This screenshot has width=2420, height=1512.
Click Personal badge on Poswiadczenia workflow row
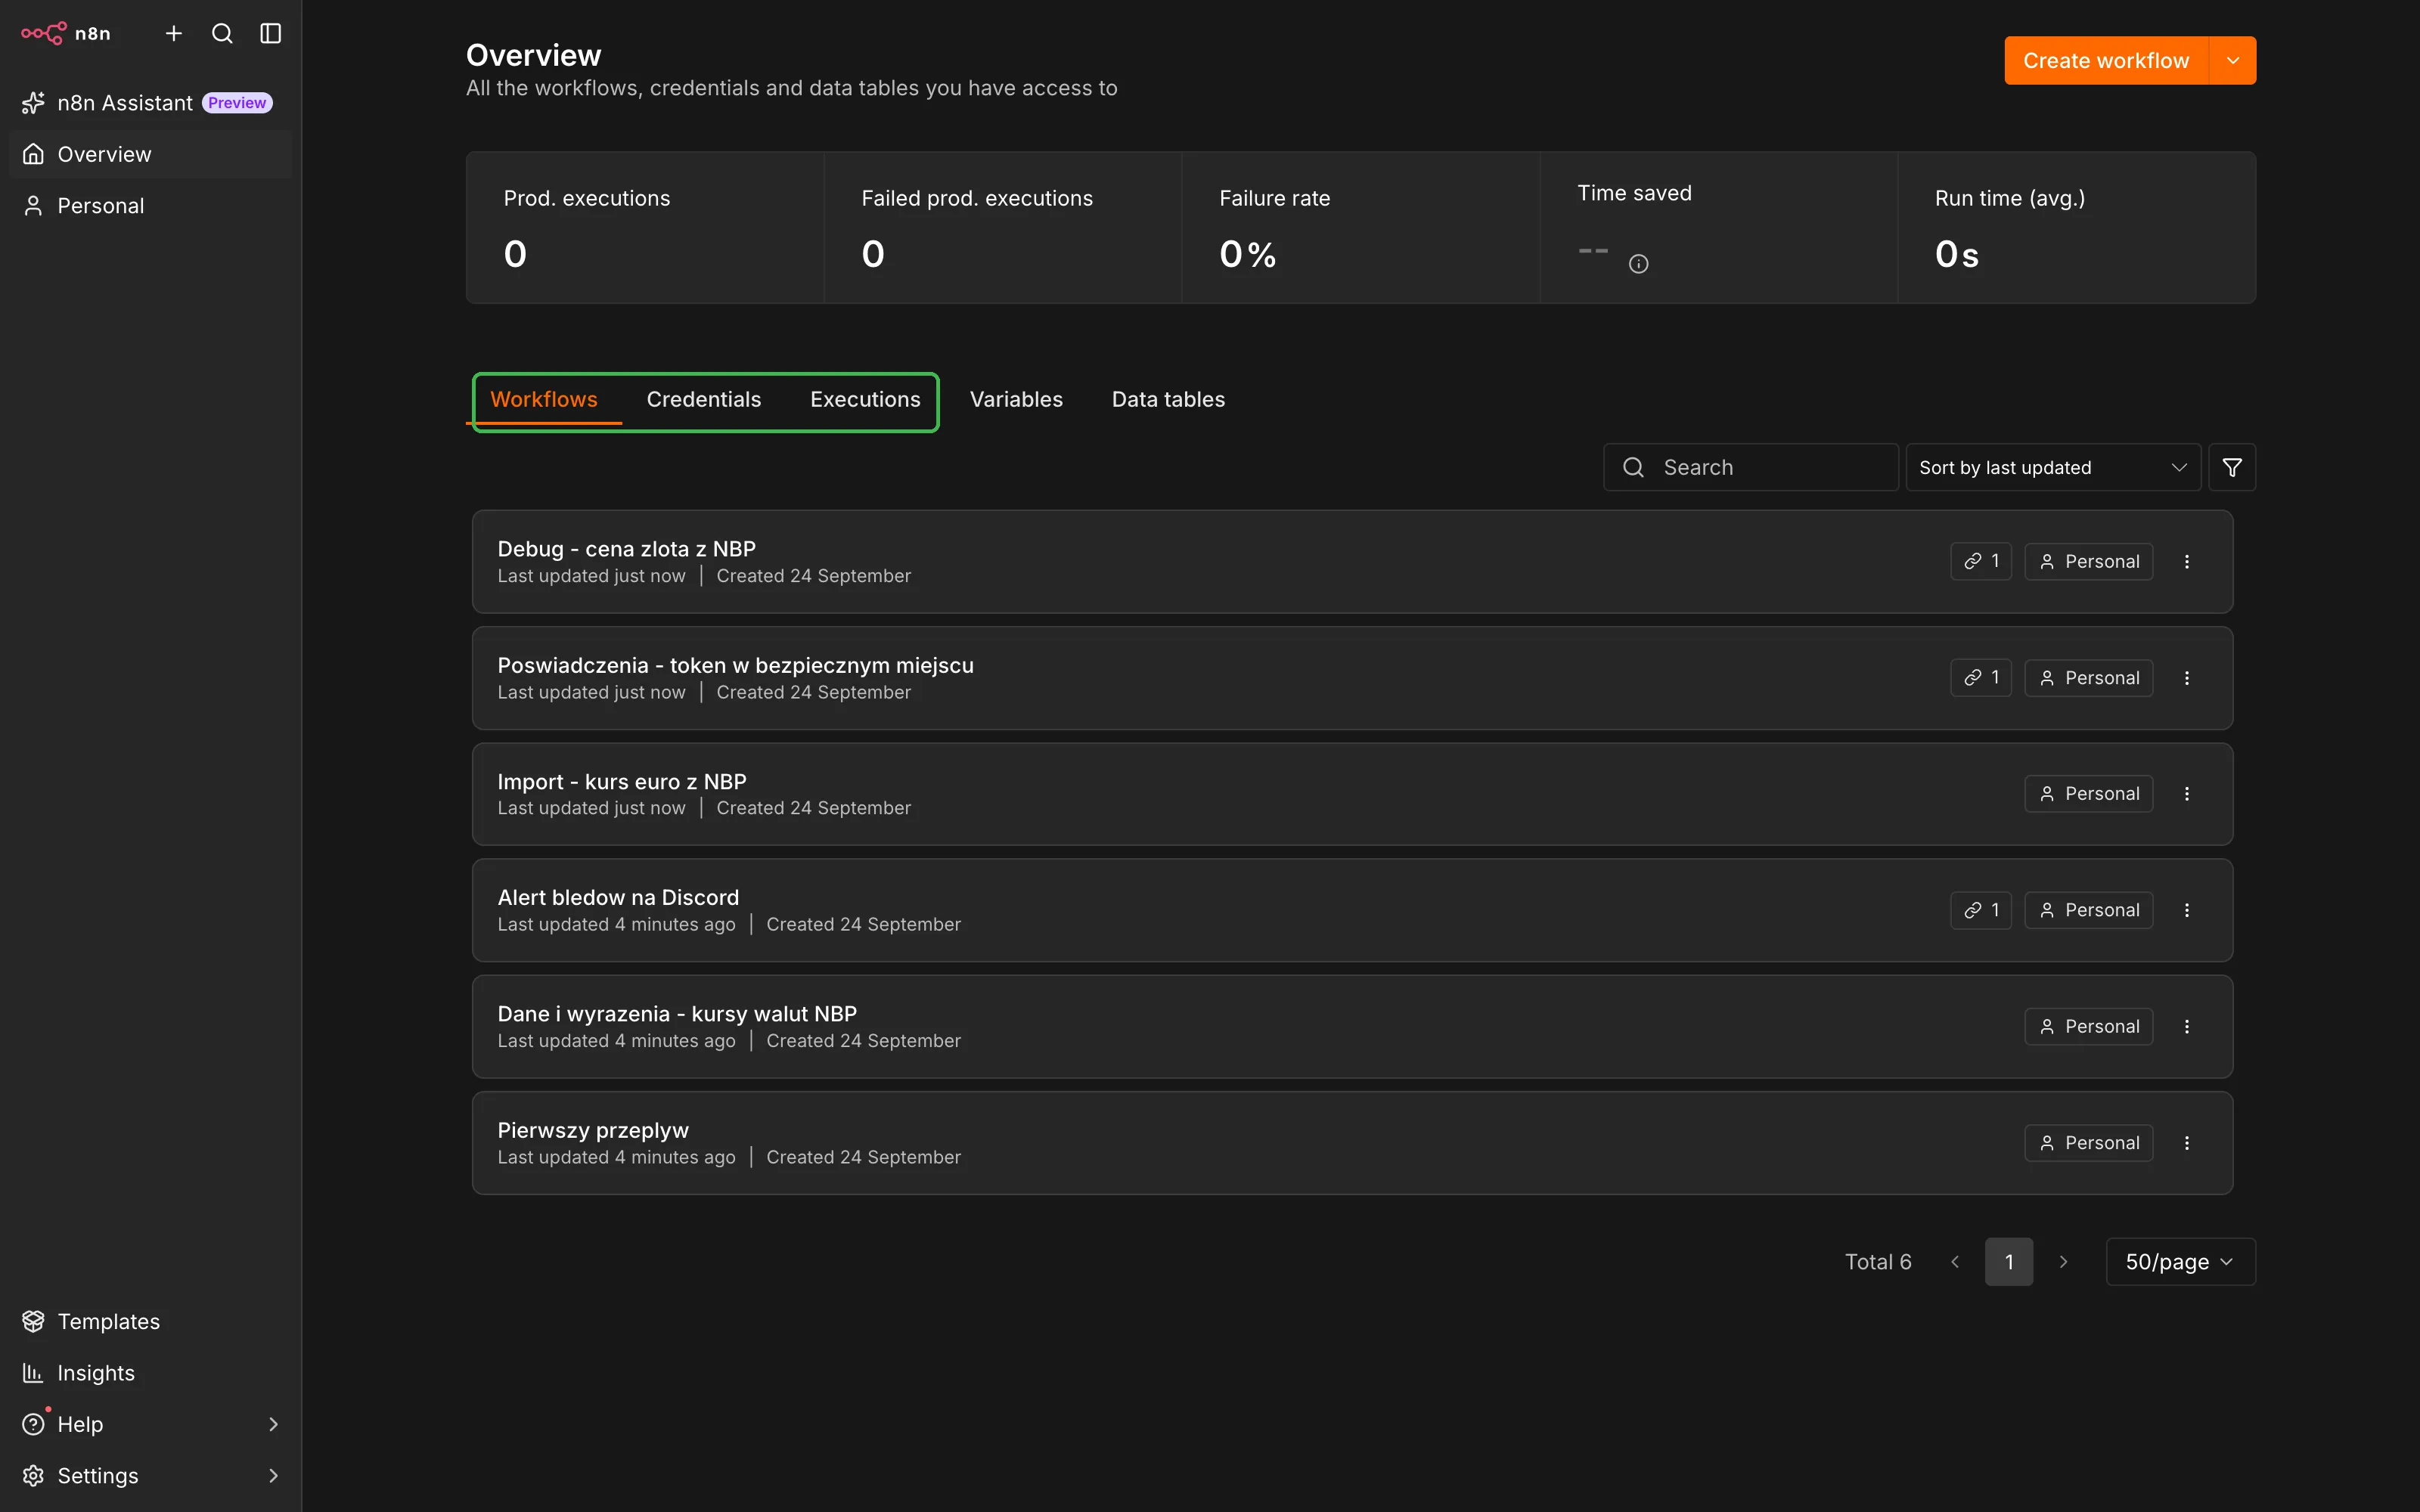click(2089, 678)
